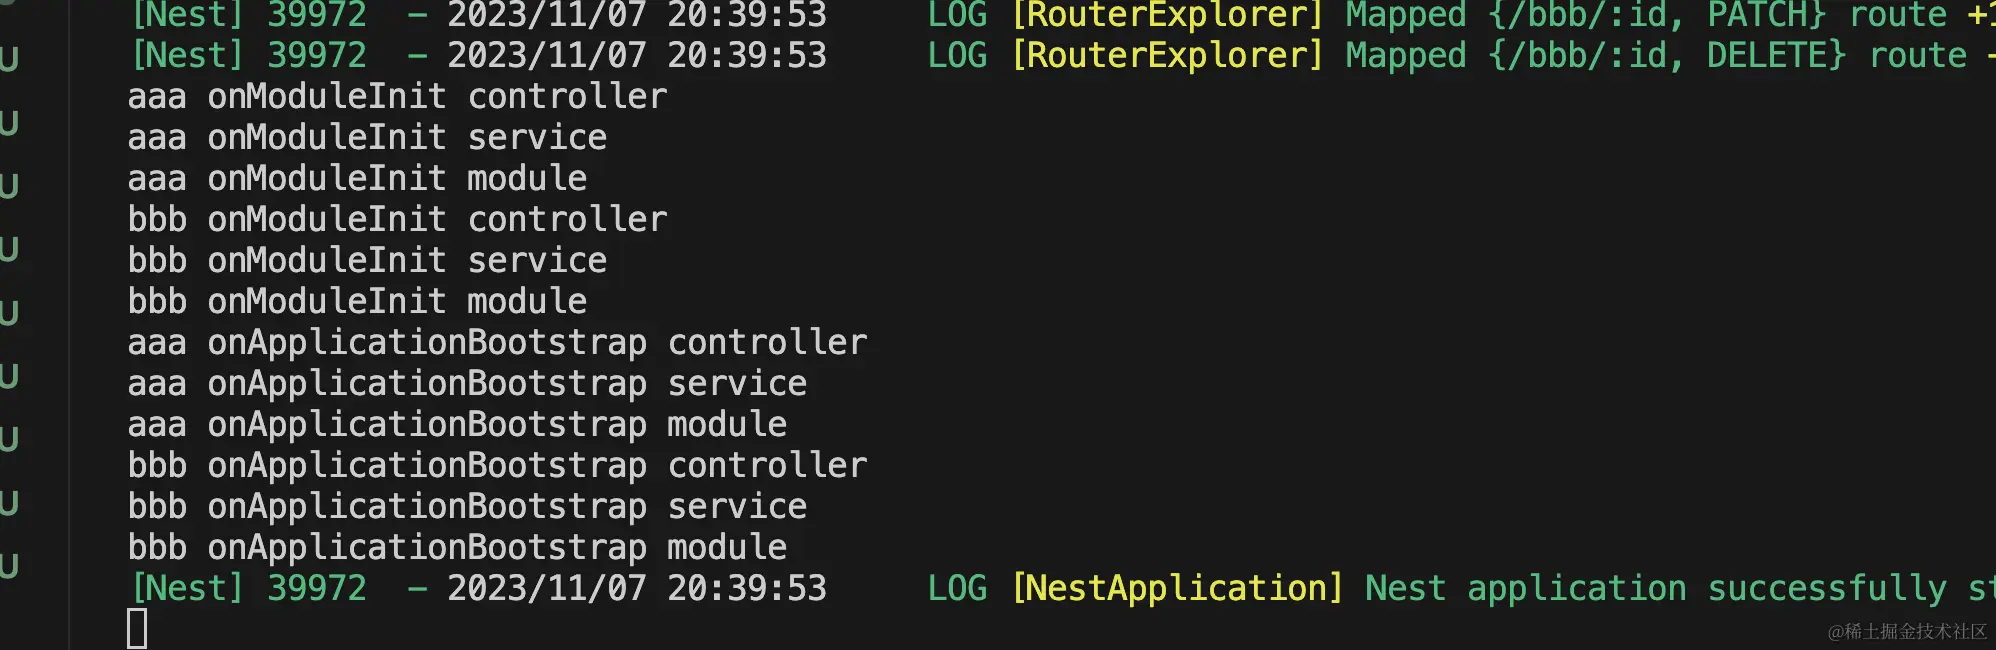Click the bottommost U git status badge

click(x=9, y=566)
